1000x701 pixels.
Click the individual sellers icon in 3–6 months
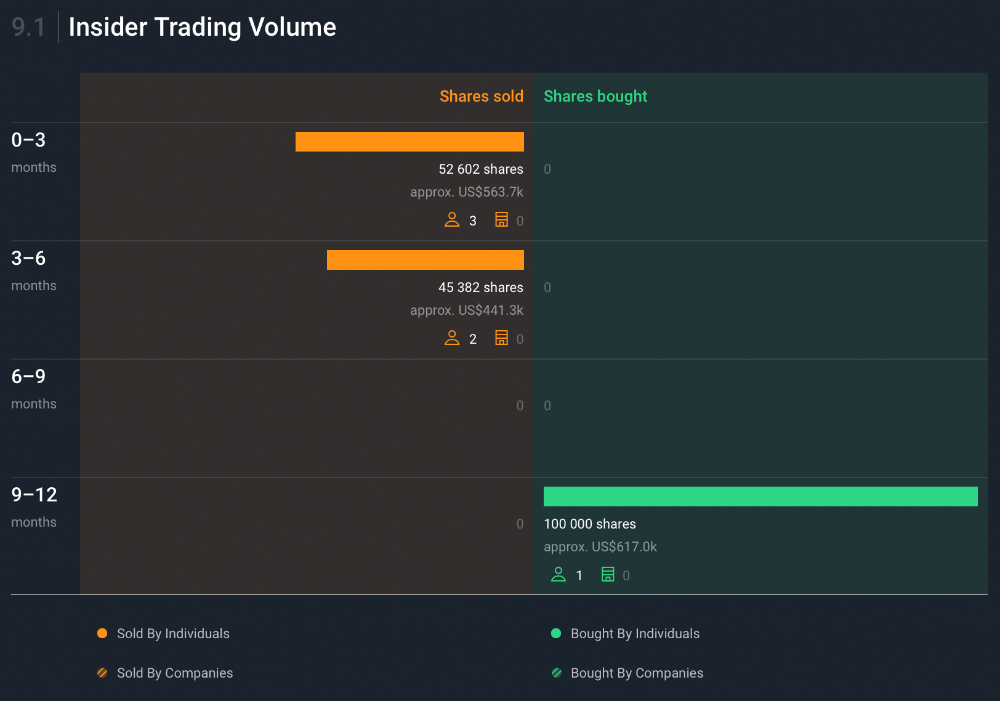[452, 338]
